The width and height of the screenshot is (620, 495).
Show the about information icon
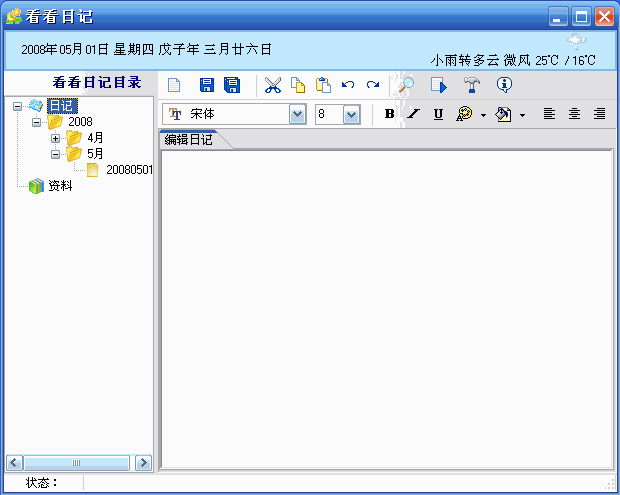pos(504,86)
